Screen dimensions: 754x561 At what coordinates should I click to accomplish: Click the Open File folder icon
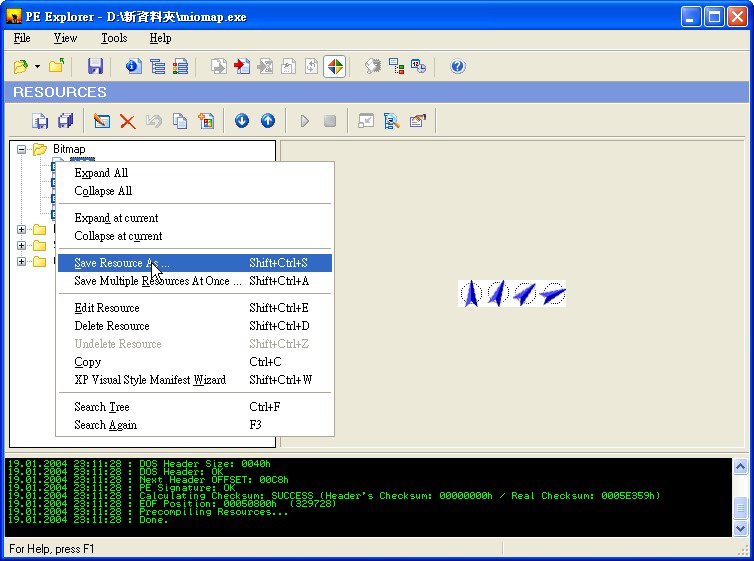pyautogui.click(x=21, y=66)
